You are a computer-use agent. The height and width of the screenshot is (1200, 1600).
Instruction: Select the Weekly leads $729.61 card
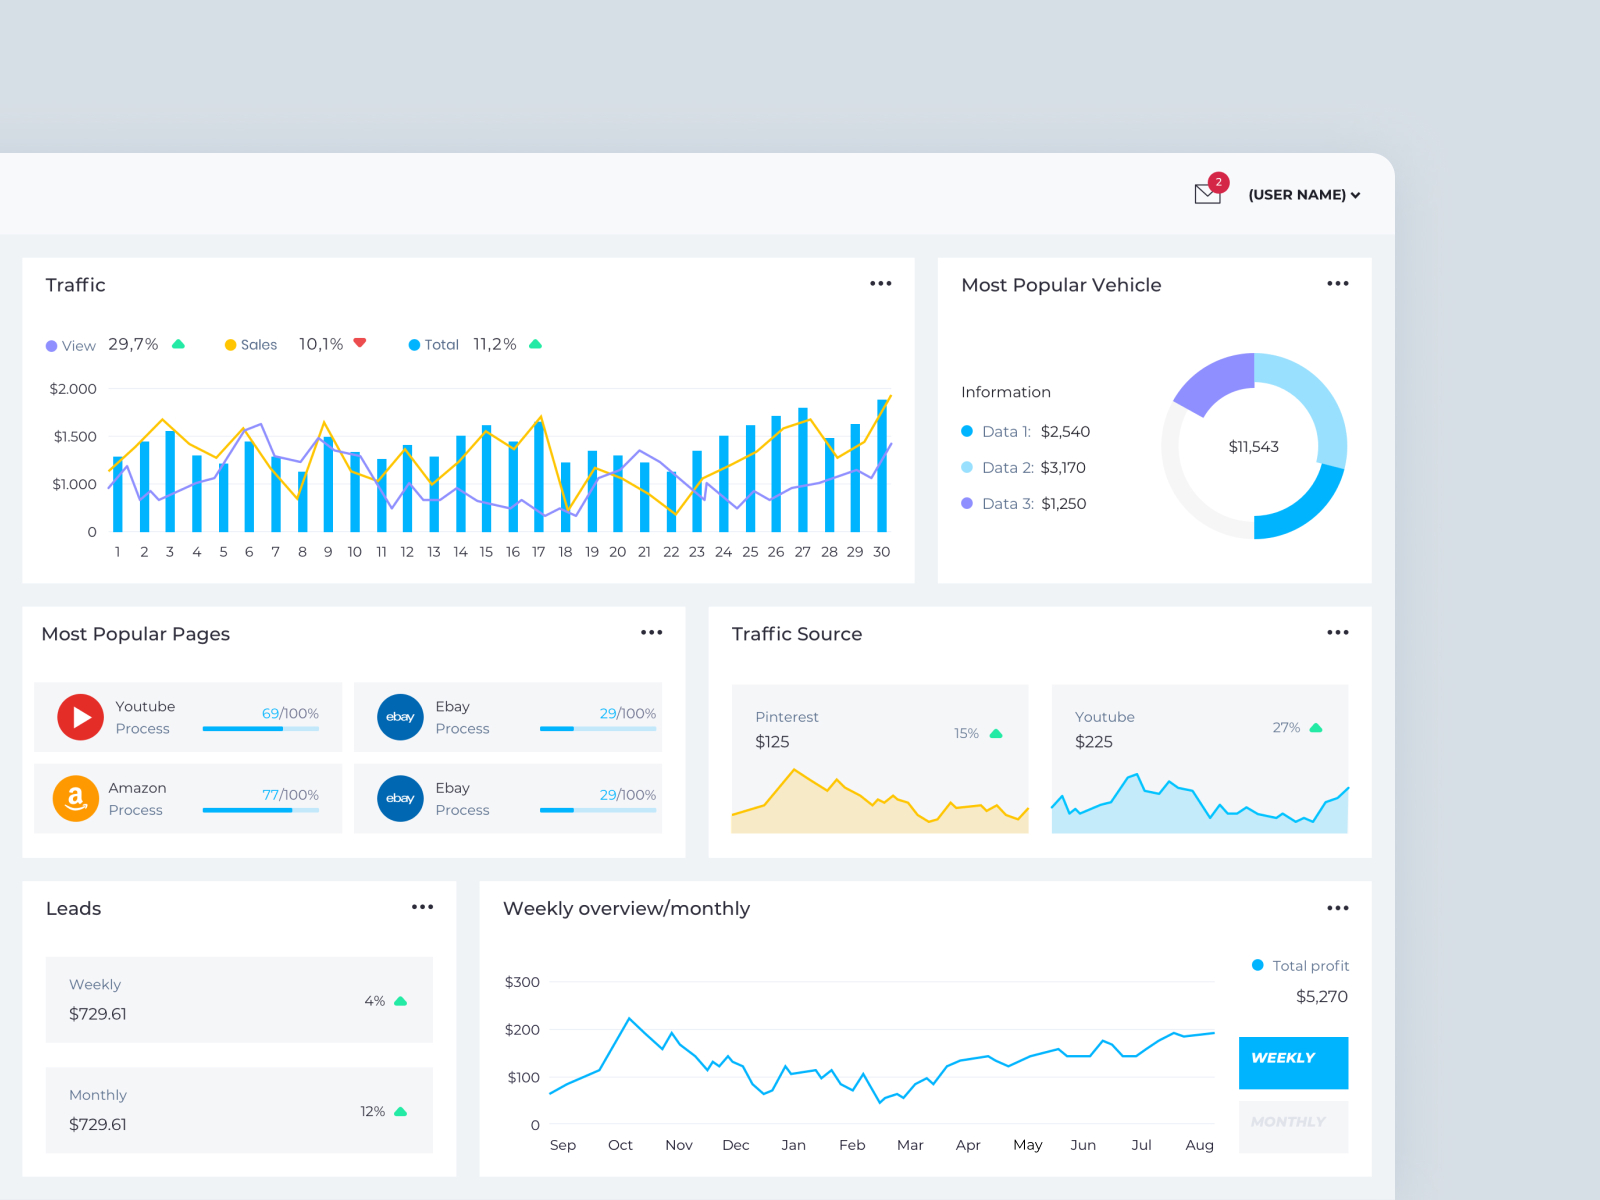pyautogui.click(x=240, y=1000)
